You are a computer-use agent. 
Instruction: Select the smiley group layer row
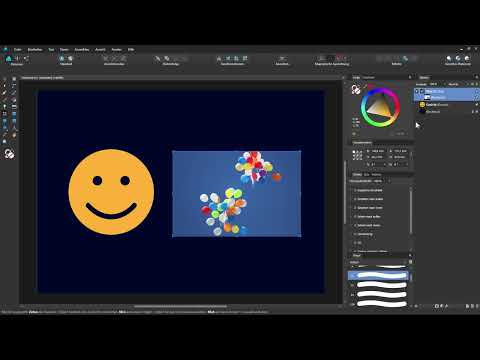[x=447, y=105]
